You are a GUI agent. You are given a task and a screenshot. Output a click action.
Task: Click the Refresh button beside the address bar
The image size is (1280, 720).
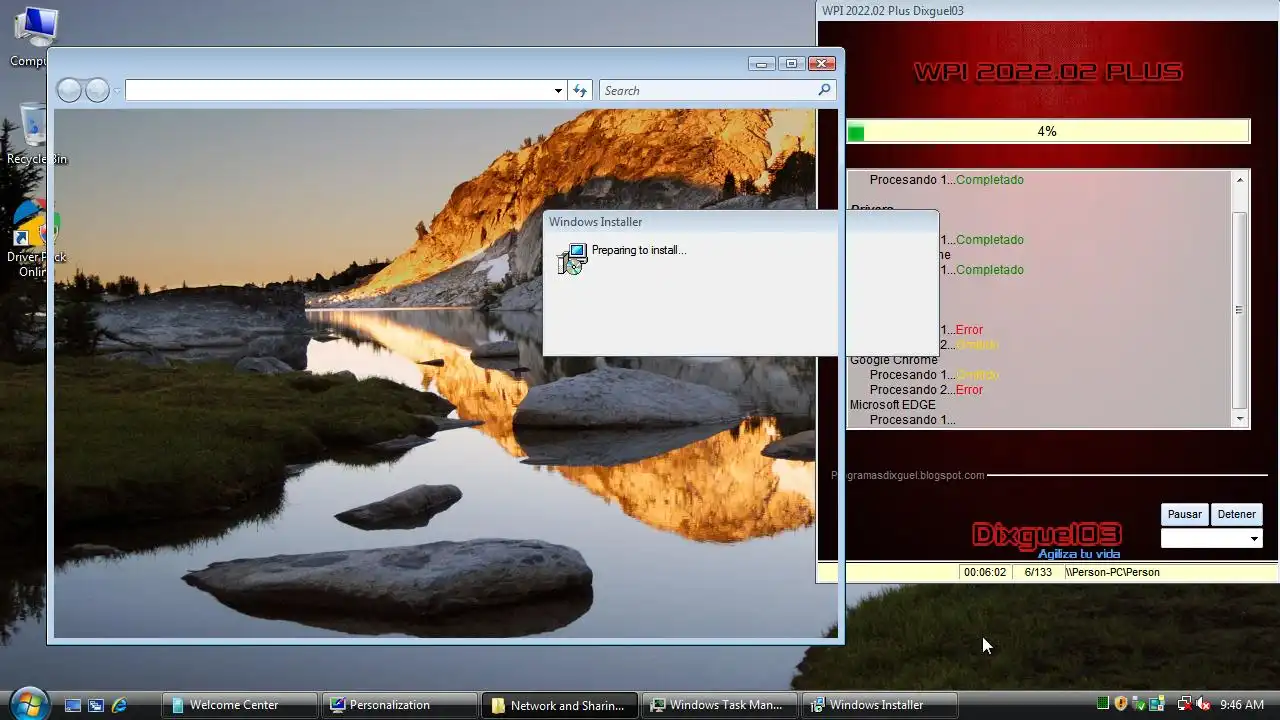580,91
